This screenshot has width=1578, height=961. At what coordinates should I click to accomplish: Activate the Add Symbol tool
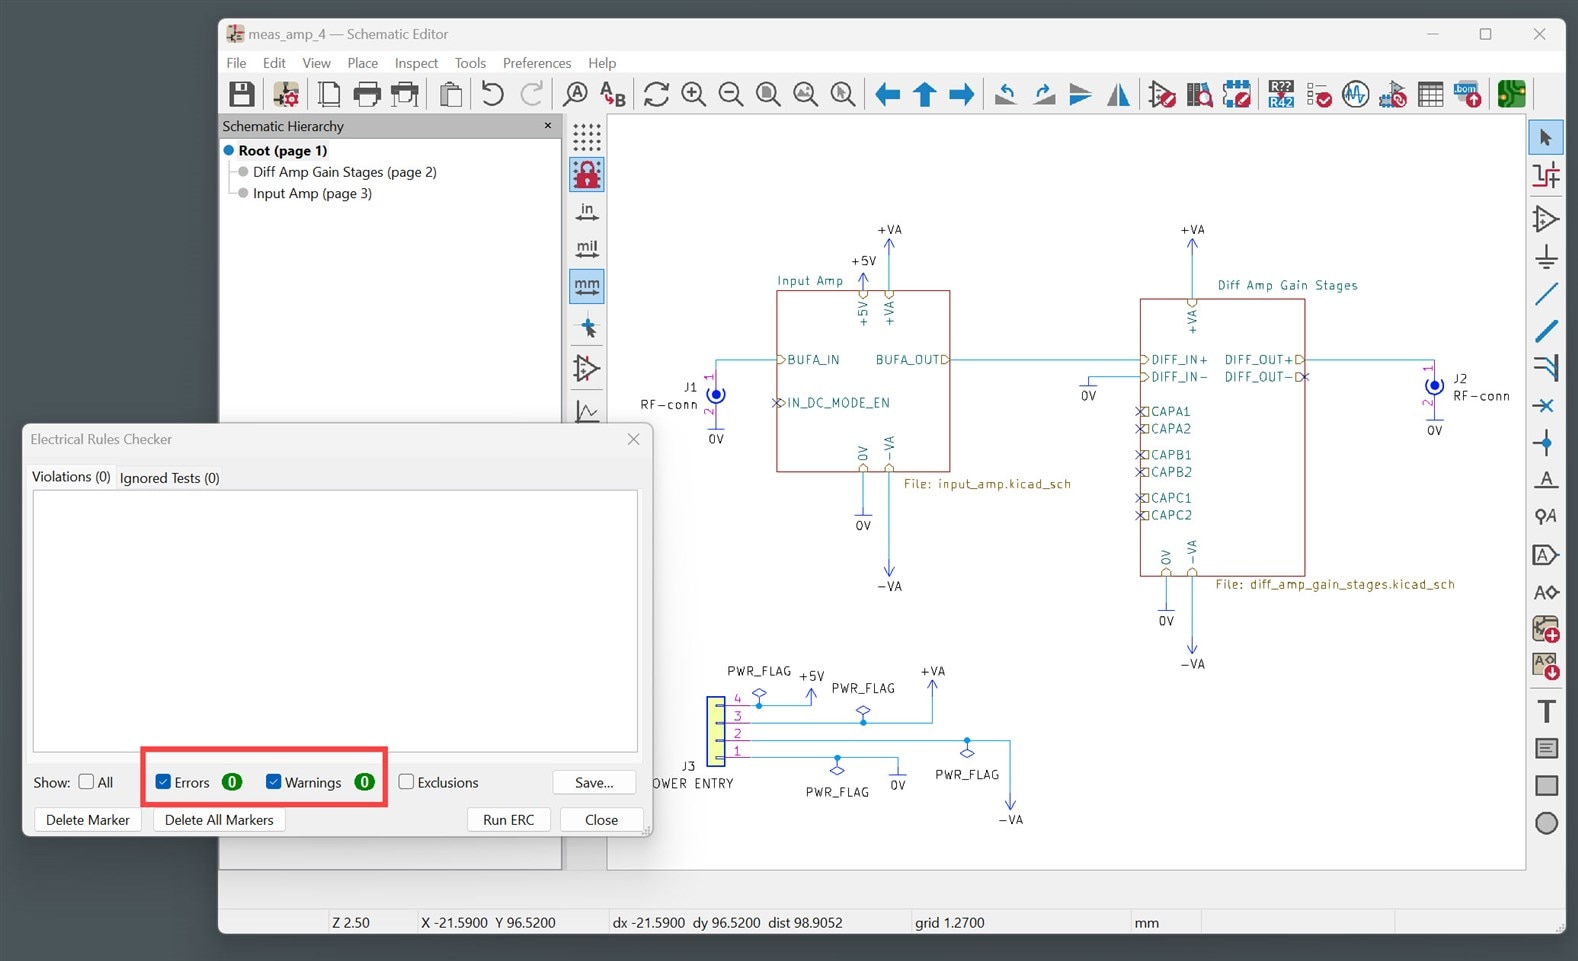[1546, 219]
